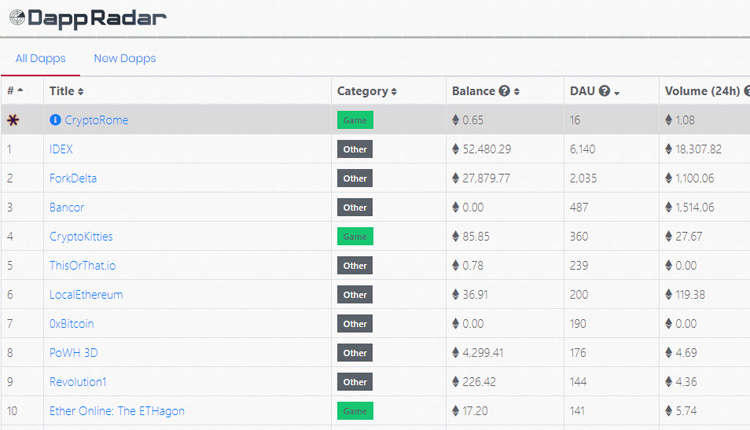Sort the table by Category
Image resolution: width=750 pixels, height=430 pixels.
point(367,91)
